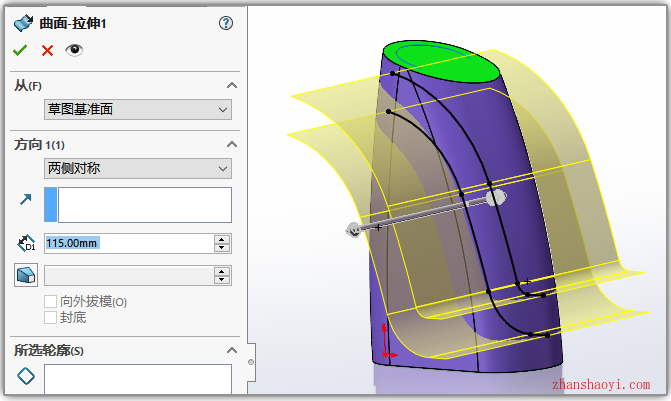Click the 115.00mm depth field
Image resolution: width=671 pixels, height=401 pixels.
click(x=129, y=243)
